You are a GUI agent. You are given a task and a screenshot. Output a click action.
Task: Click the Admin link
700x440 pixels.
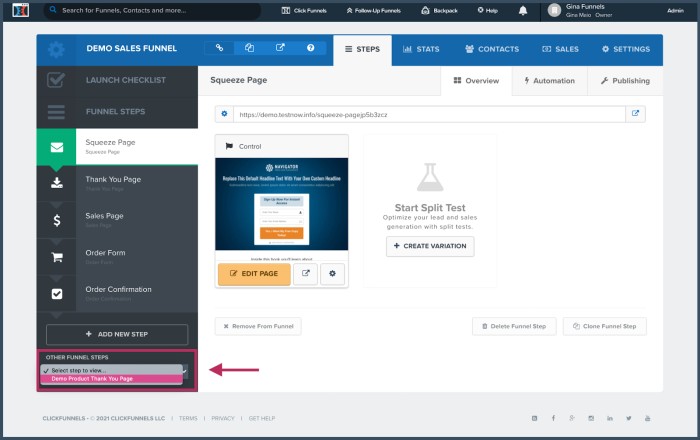[675, 10]
